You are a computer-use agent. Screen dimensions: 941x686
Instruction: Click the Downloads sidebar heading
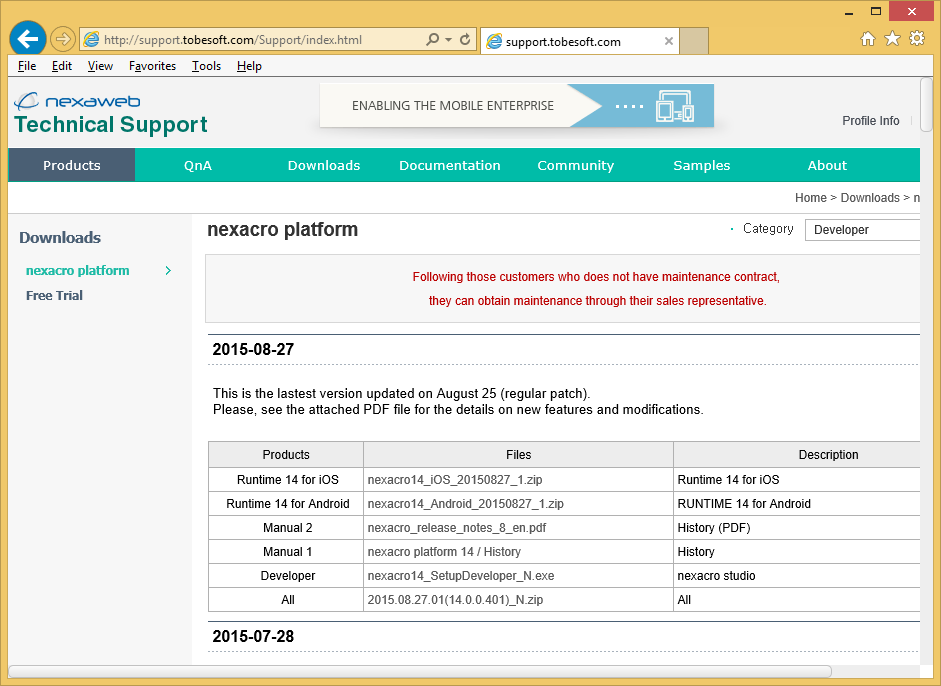click(x=60, y=238)
